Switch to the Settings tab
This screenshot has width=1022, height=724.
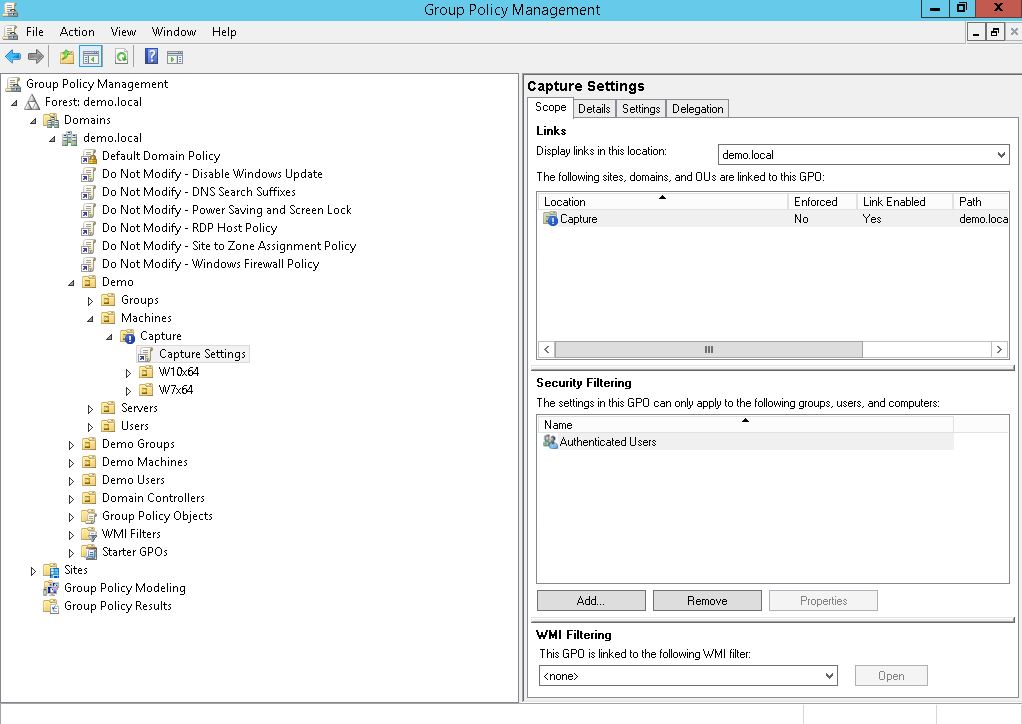point(641,109)
